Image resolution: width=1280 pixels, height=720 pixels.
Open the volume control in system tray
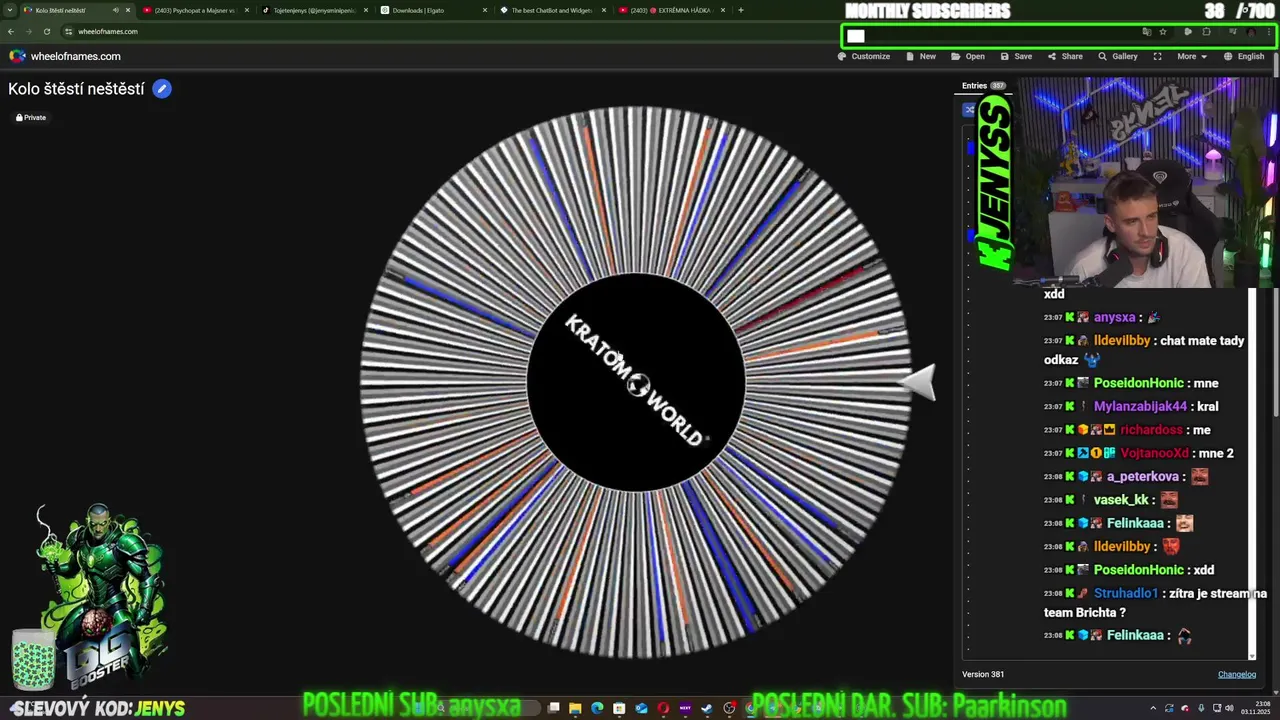(1228, 708)
